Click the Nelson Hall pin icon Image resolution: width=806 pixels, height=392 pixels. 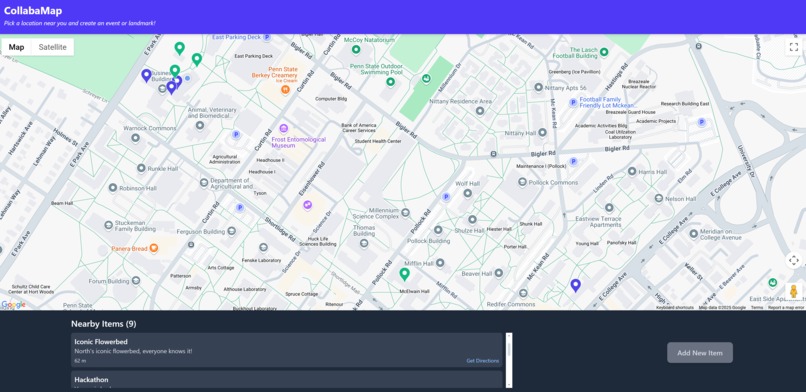658,198
